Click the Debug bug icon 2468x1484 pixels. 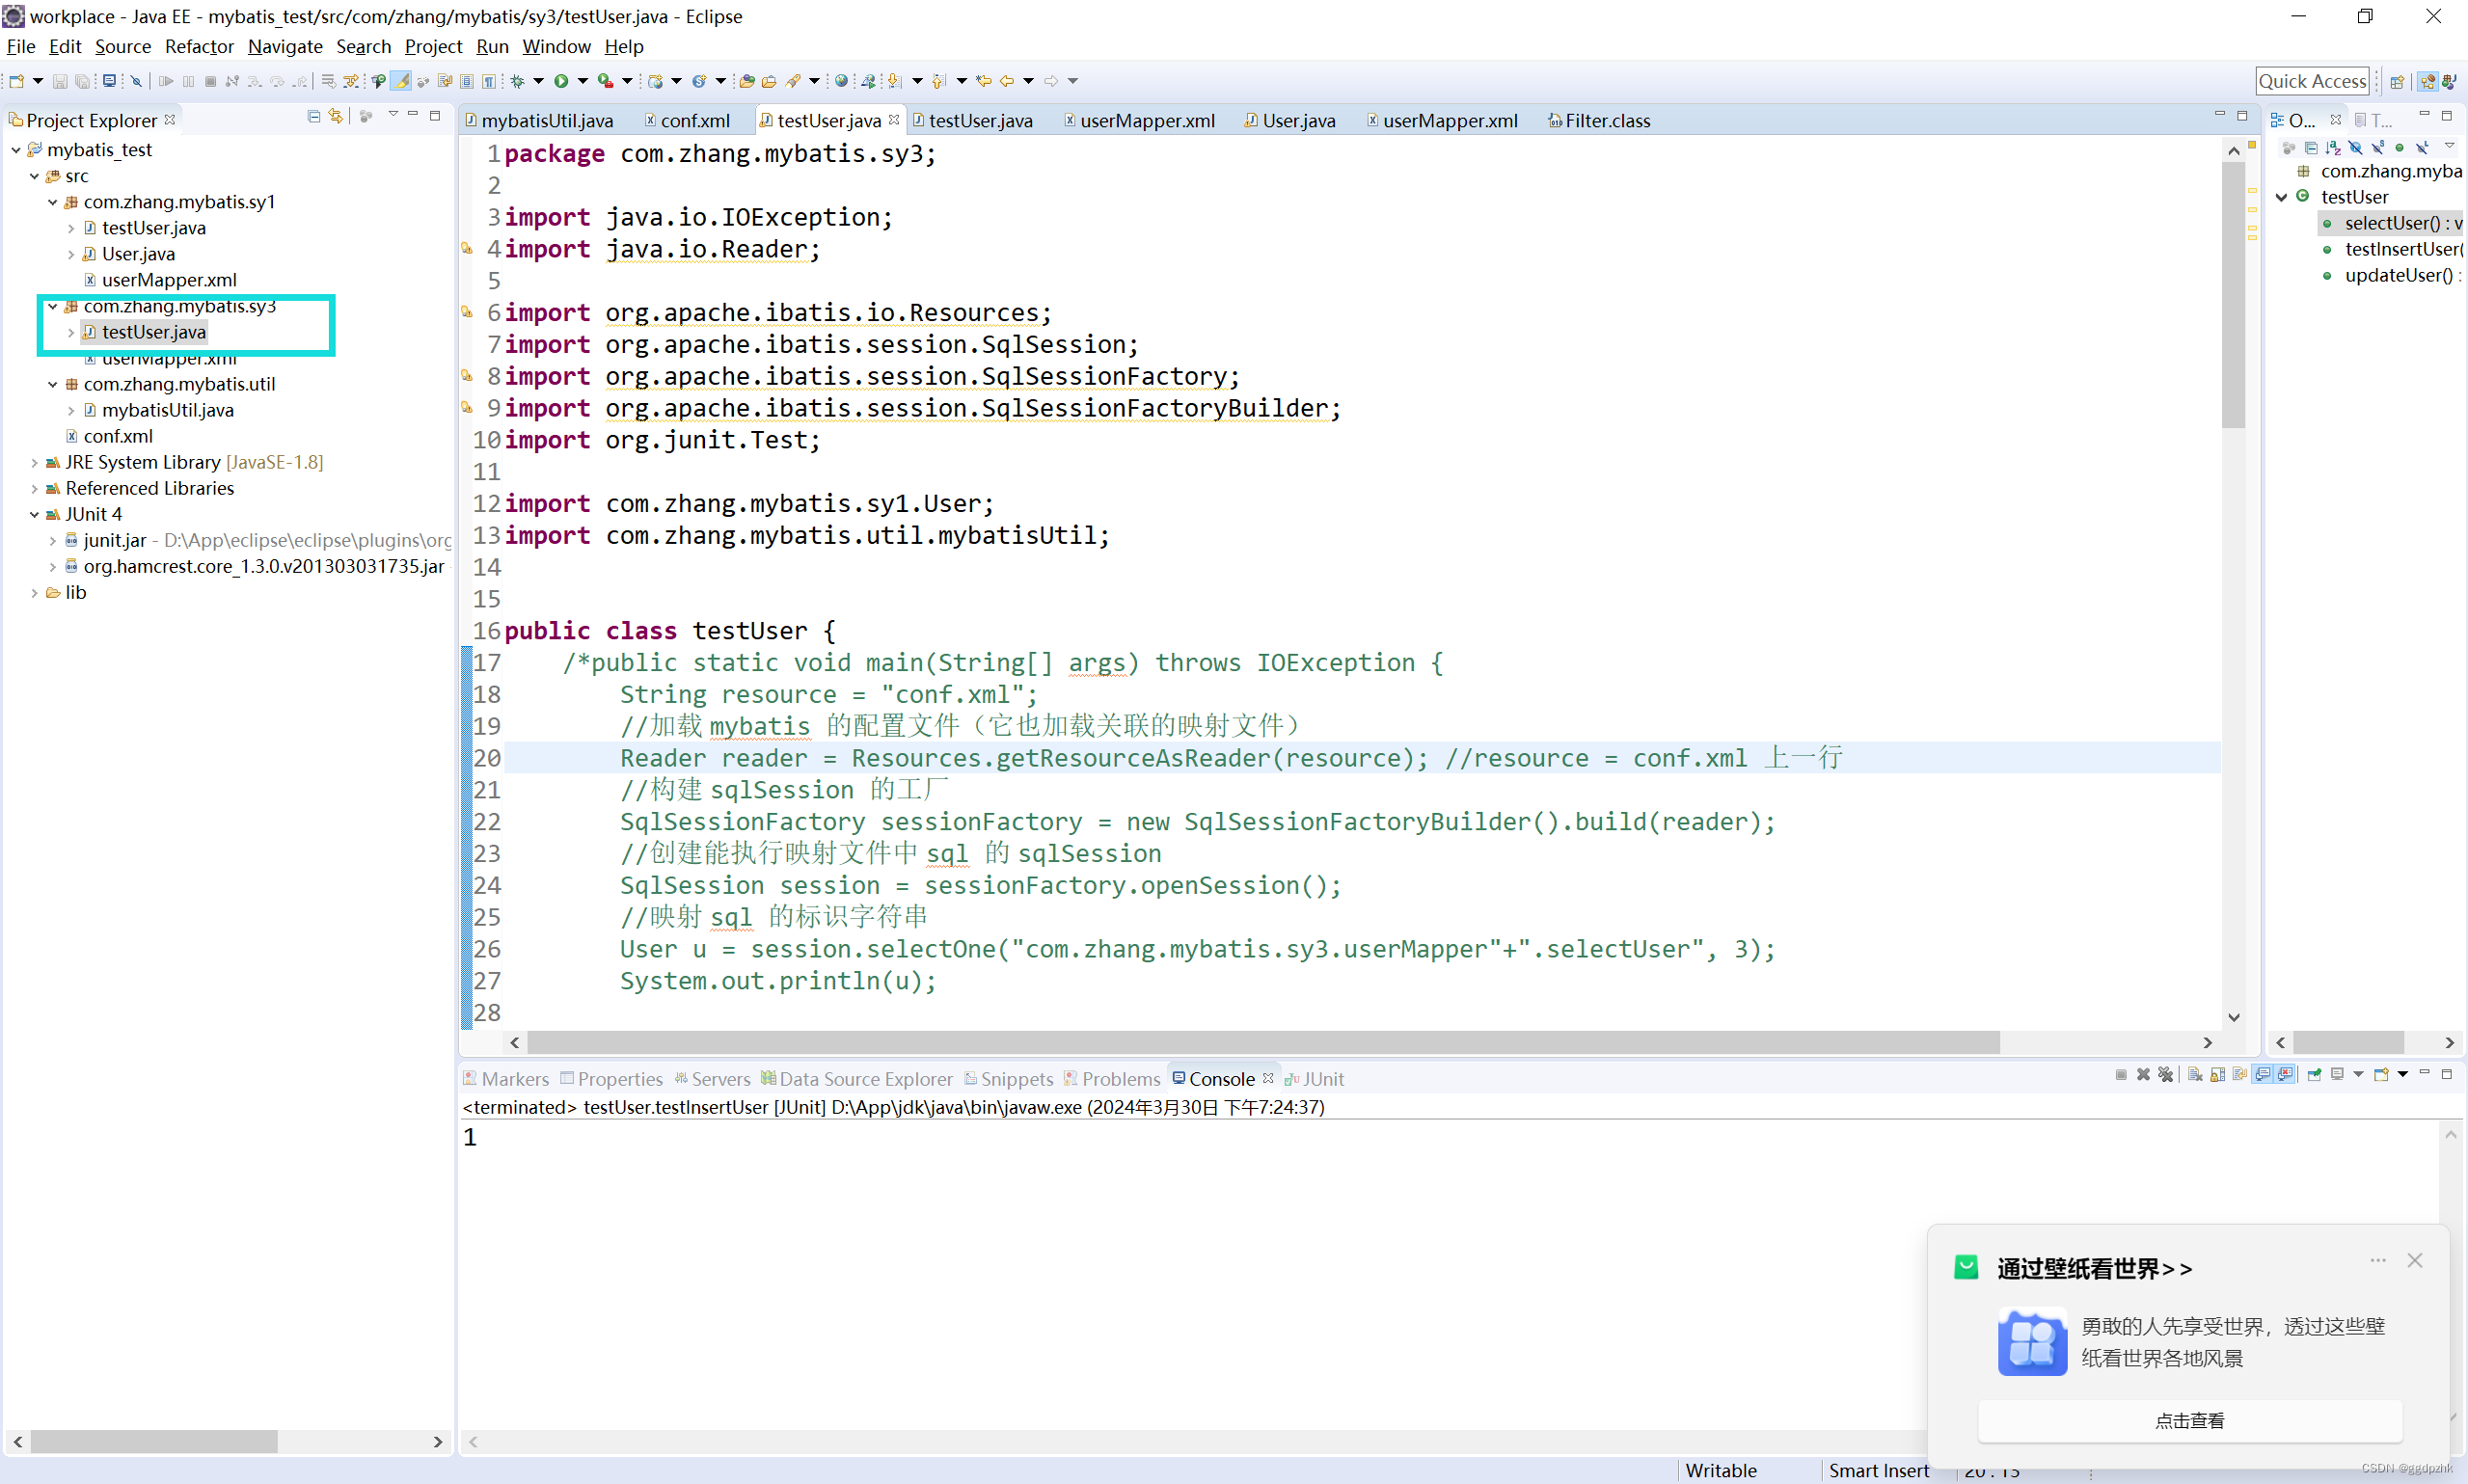[x=517, y=81]
